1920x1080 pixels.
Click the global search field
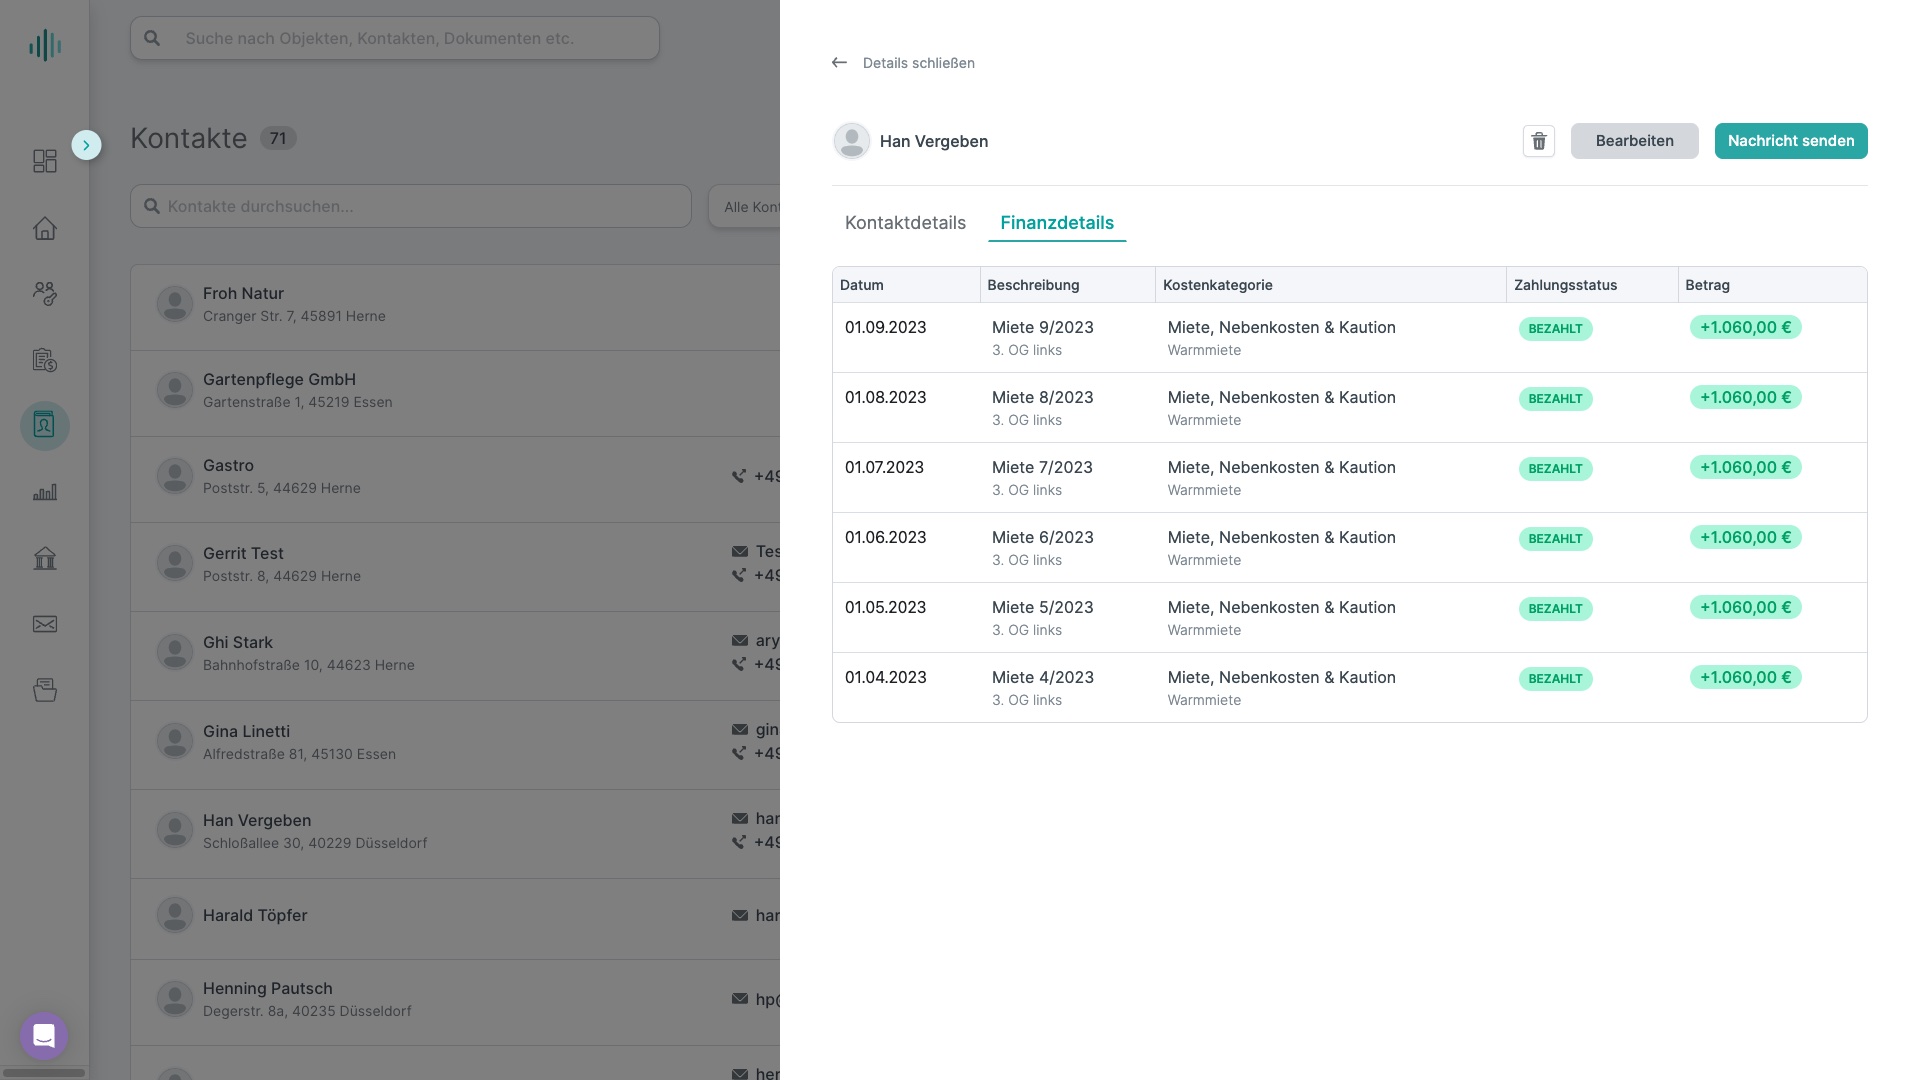tap(395, 38)
